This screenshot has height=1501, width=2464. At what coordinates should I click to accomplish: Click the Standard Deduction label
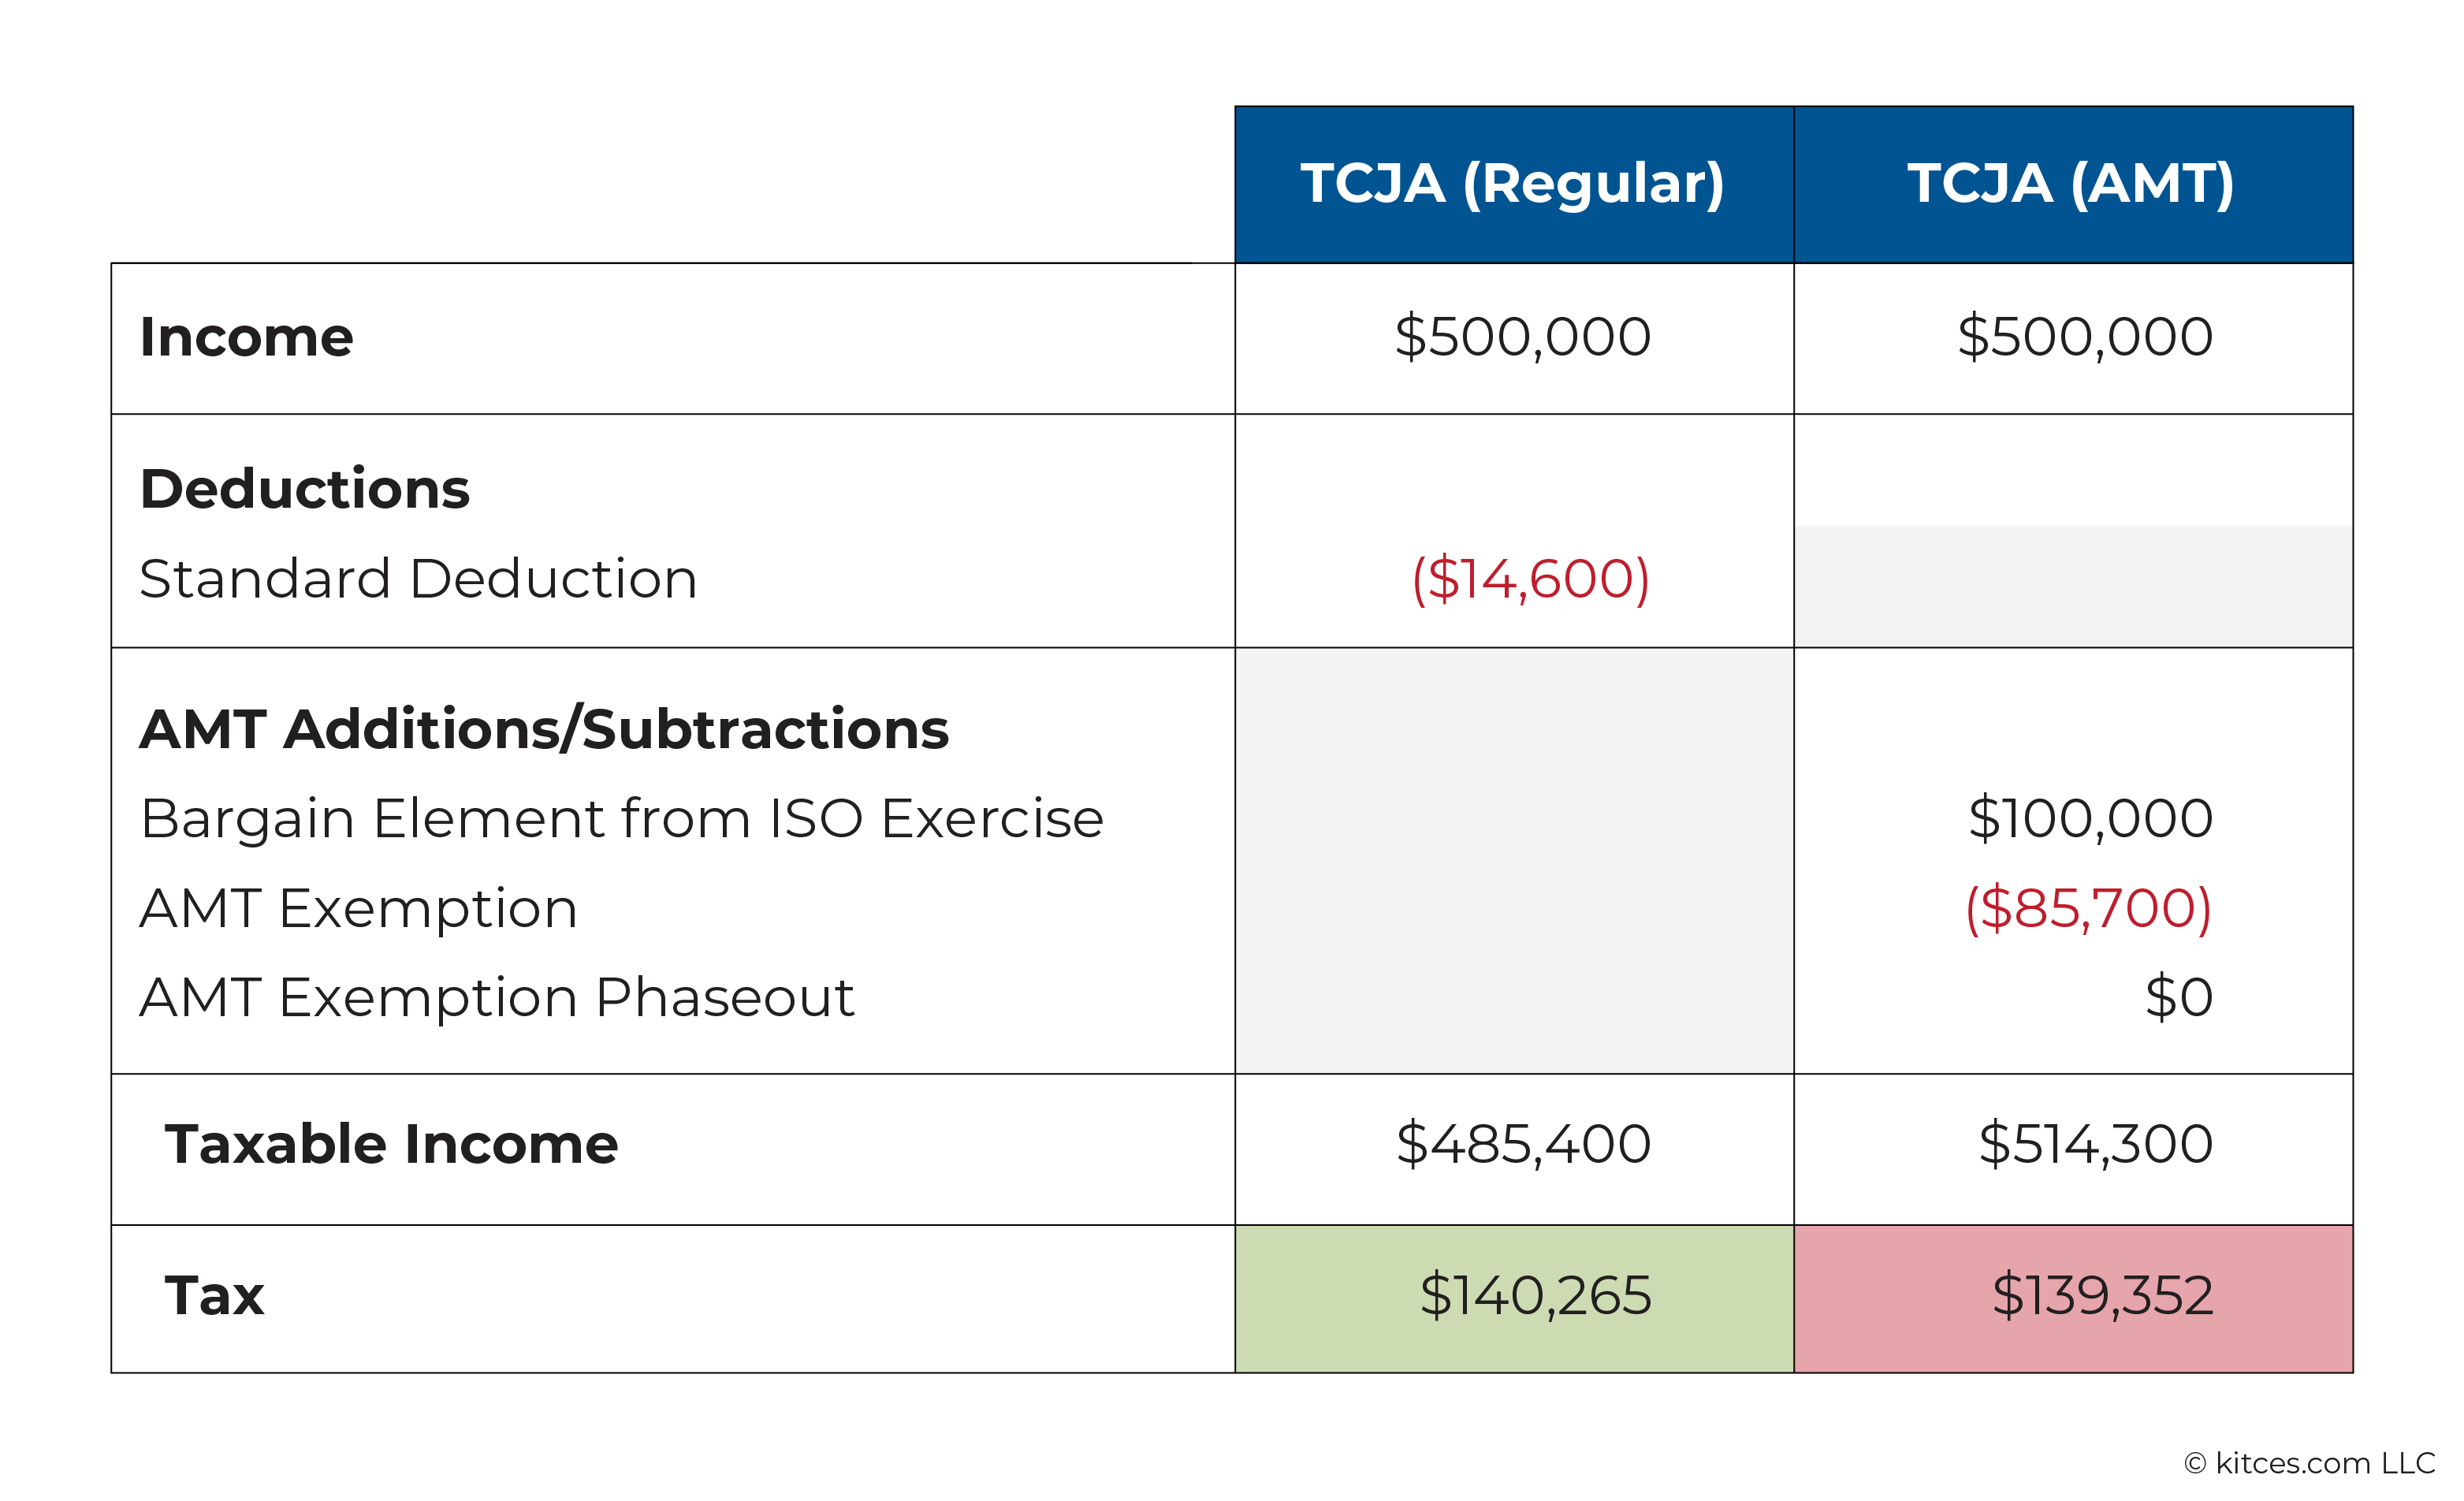[x=418, y=579]
